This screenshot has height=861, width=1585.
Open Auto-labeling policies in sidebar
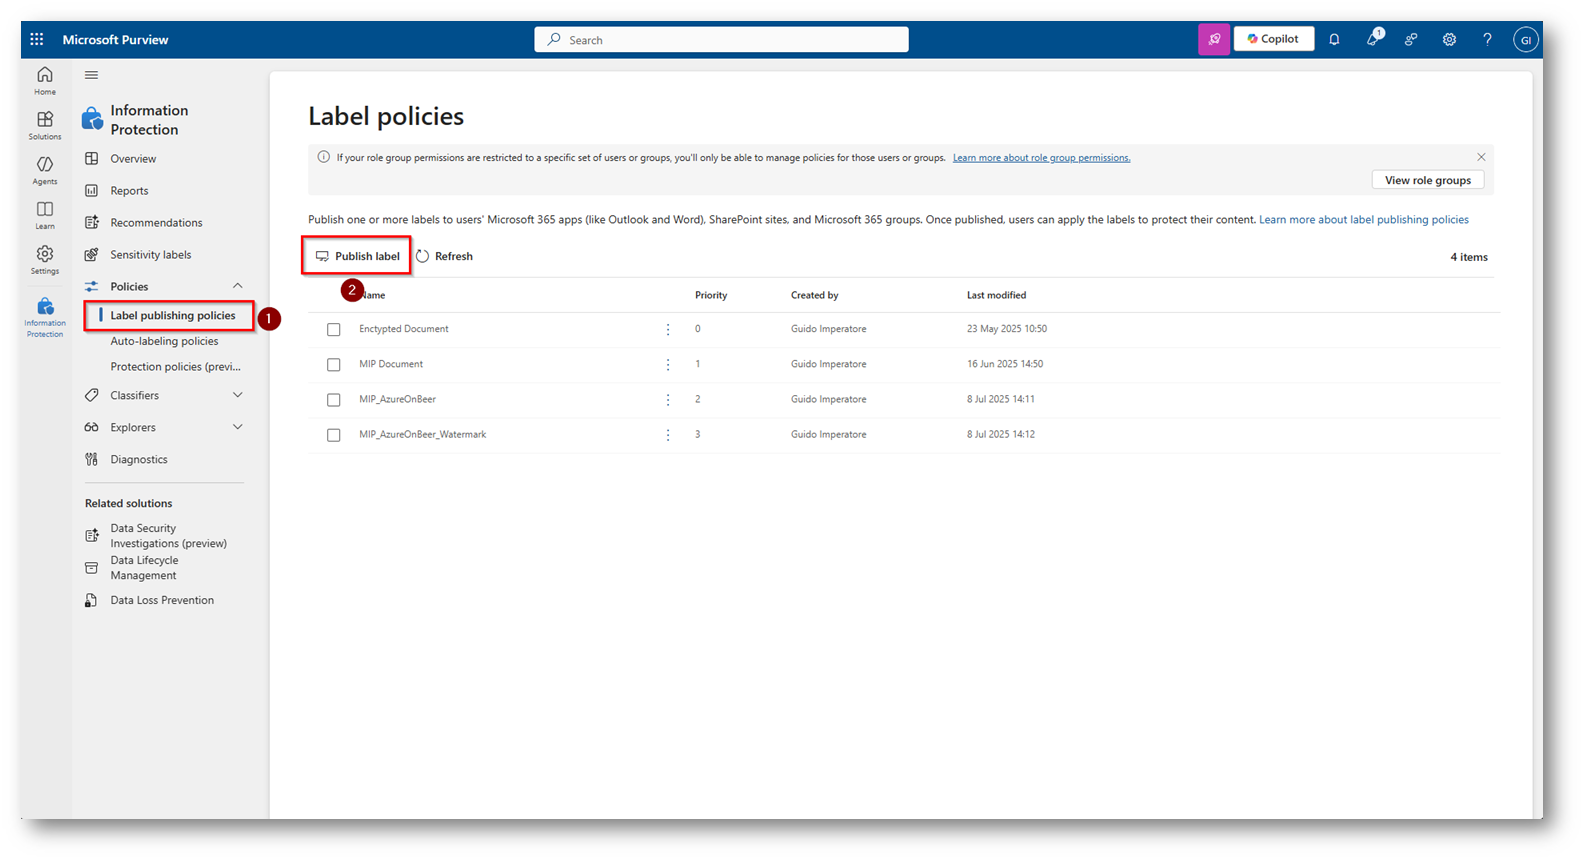point(164,341)
